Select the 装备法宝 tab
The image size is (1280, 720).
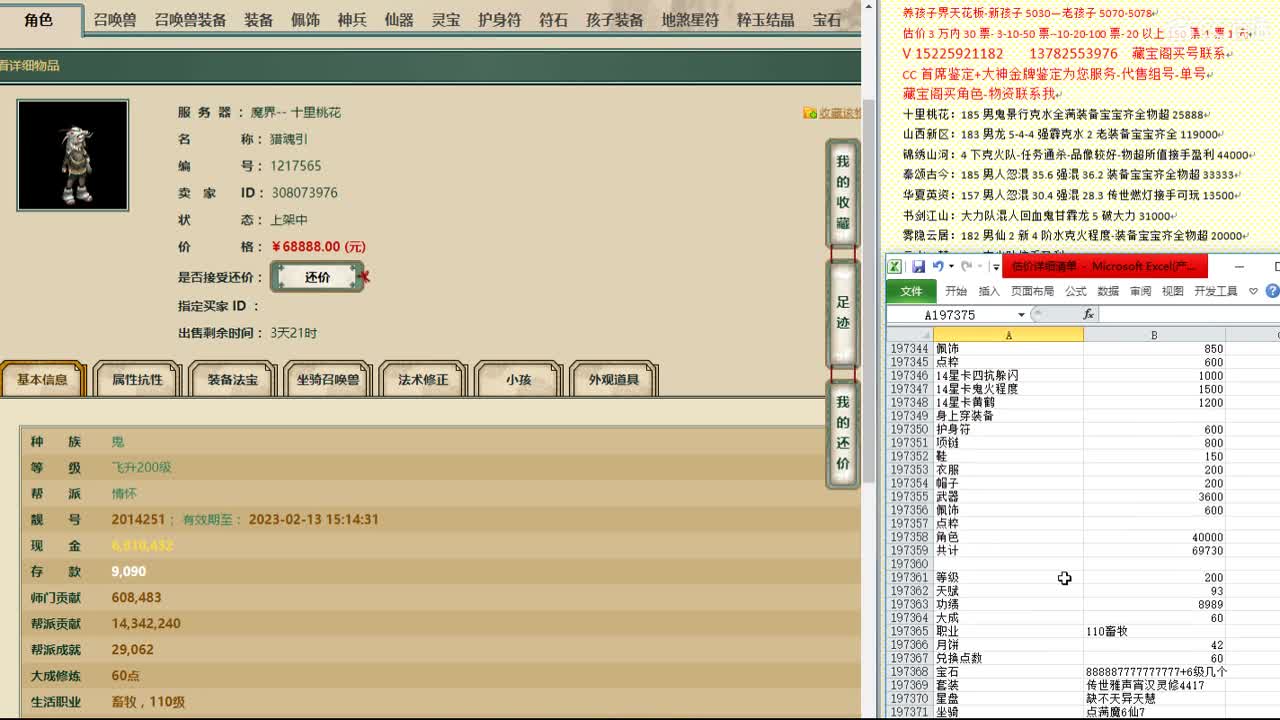pyautogui.click(x=232, y=380)
